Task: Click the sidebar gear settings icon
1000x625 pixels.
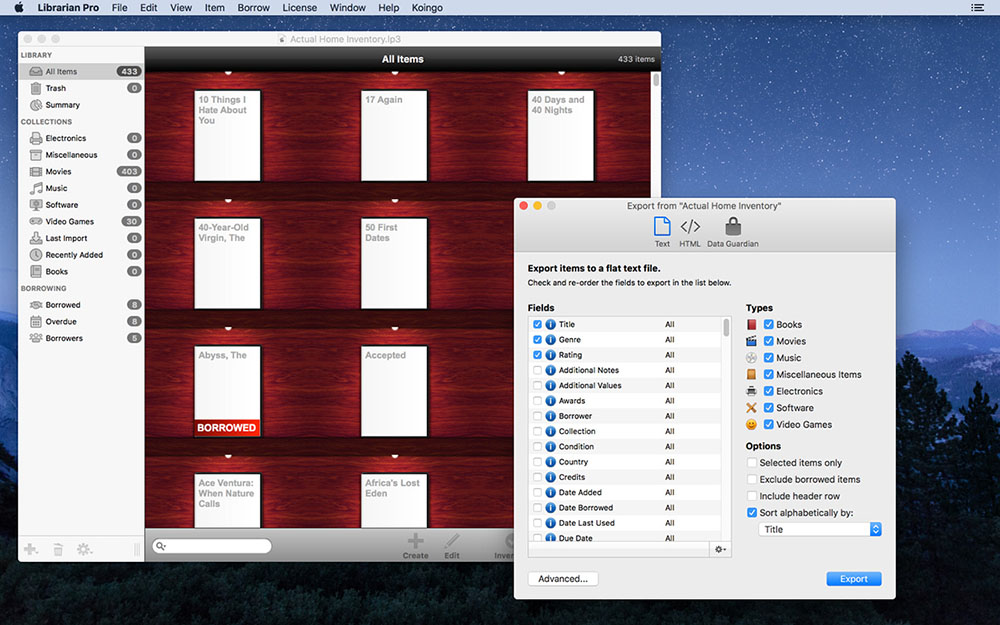Action: (84, 549)
